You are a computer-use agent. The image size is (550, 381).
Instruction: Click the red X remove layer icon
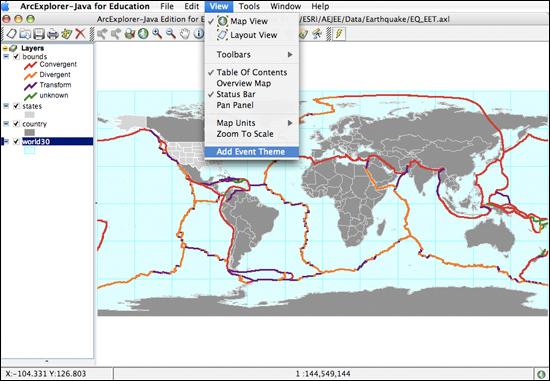[80, 34]
